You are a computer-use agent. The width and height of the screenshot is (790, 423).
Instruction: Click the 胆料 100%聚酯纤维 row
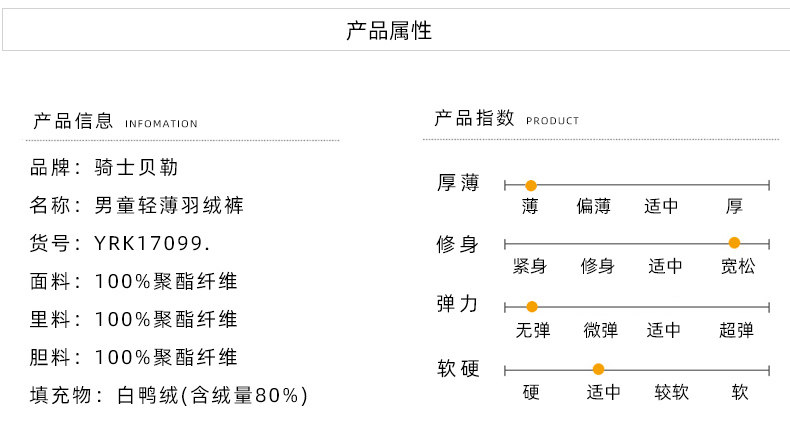(x=134, y=357)
